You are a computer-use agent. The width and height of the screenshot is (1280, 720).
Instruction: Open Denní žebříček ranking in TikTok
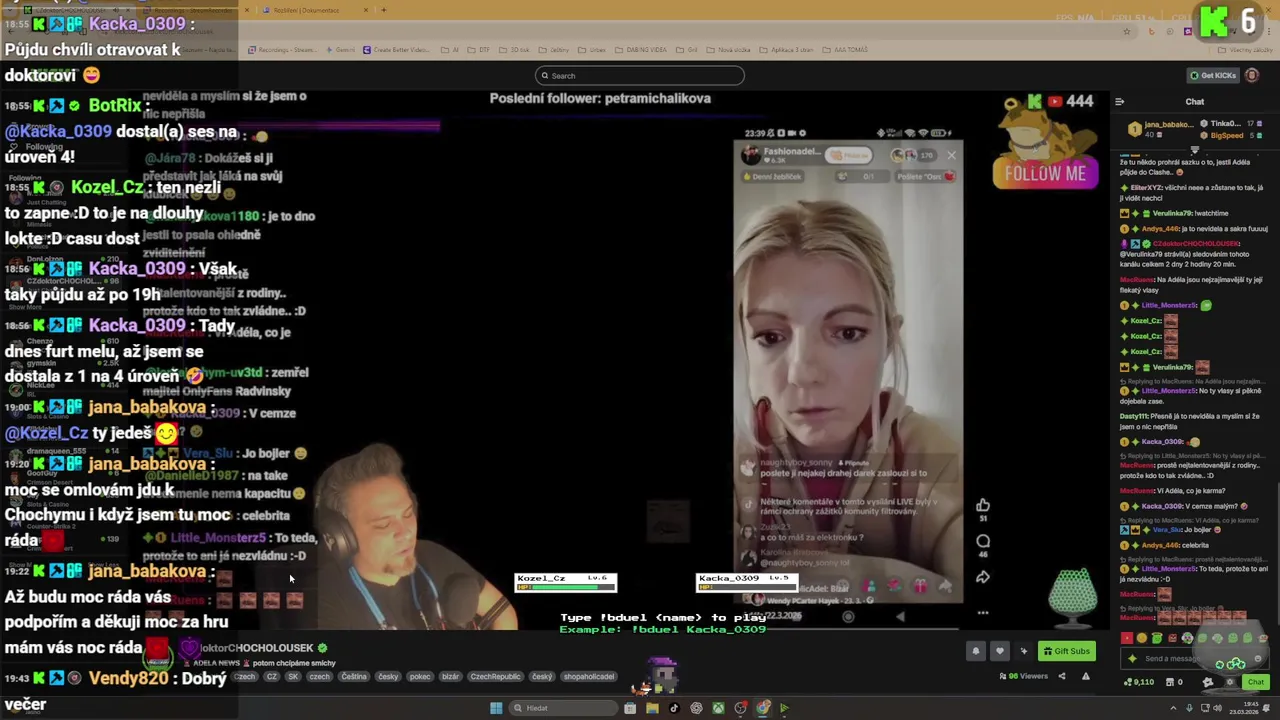coord(775,177)
